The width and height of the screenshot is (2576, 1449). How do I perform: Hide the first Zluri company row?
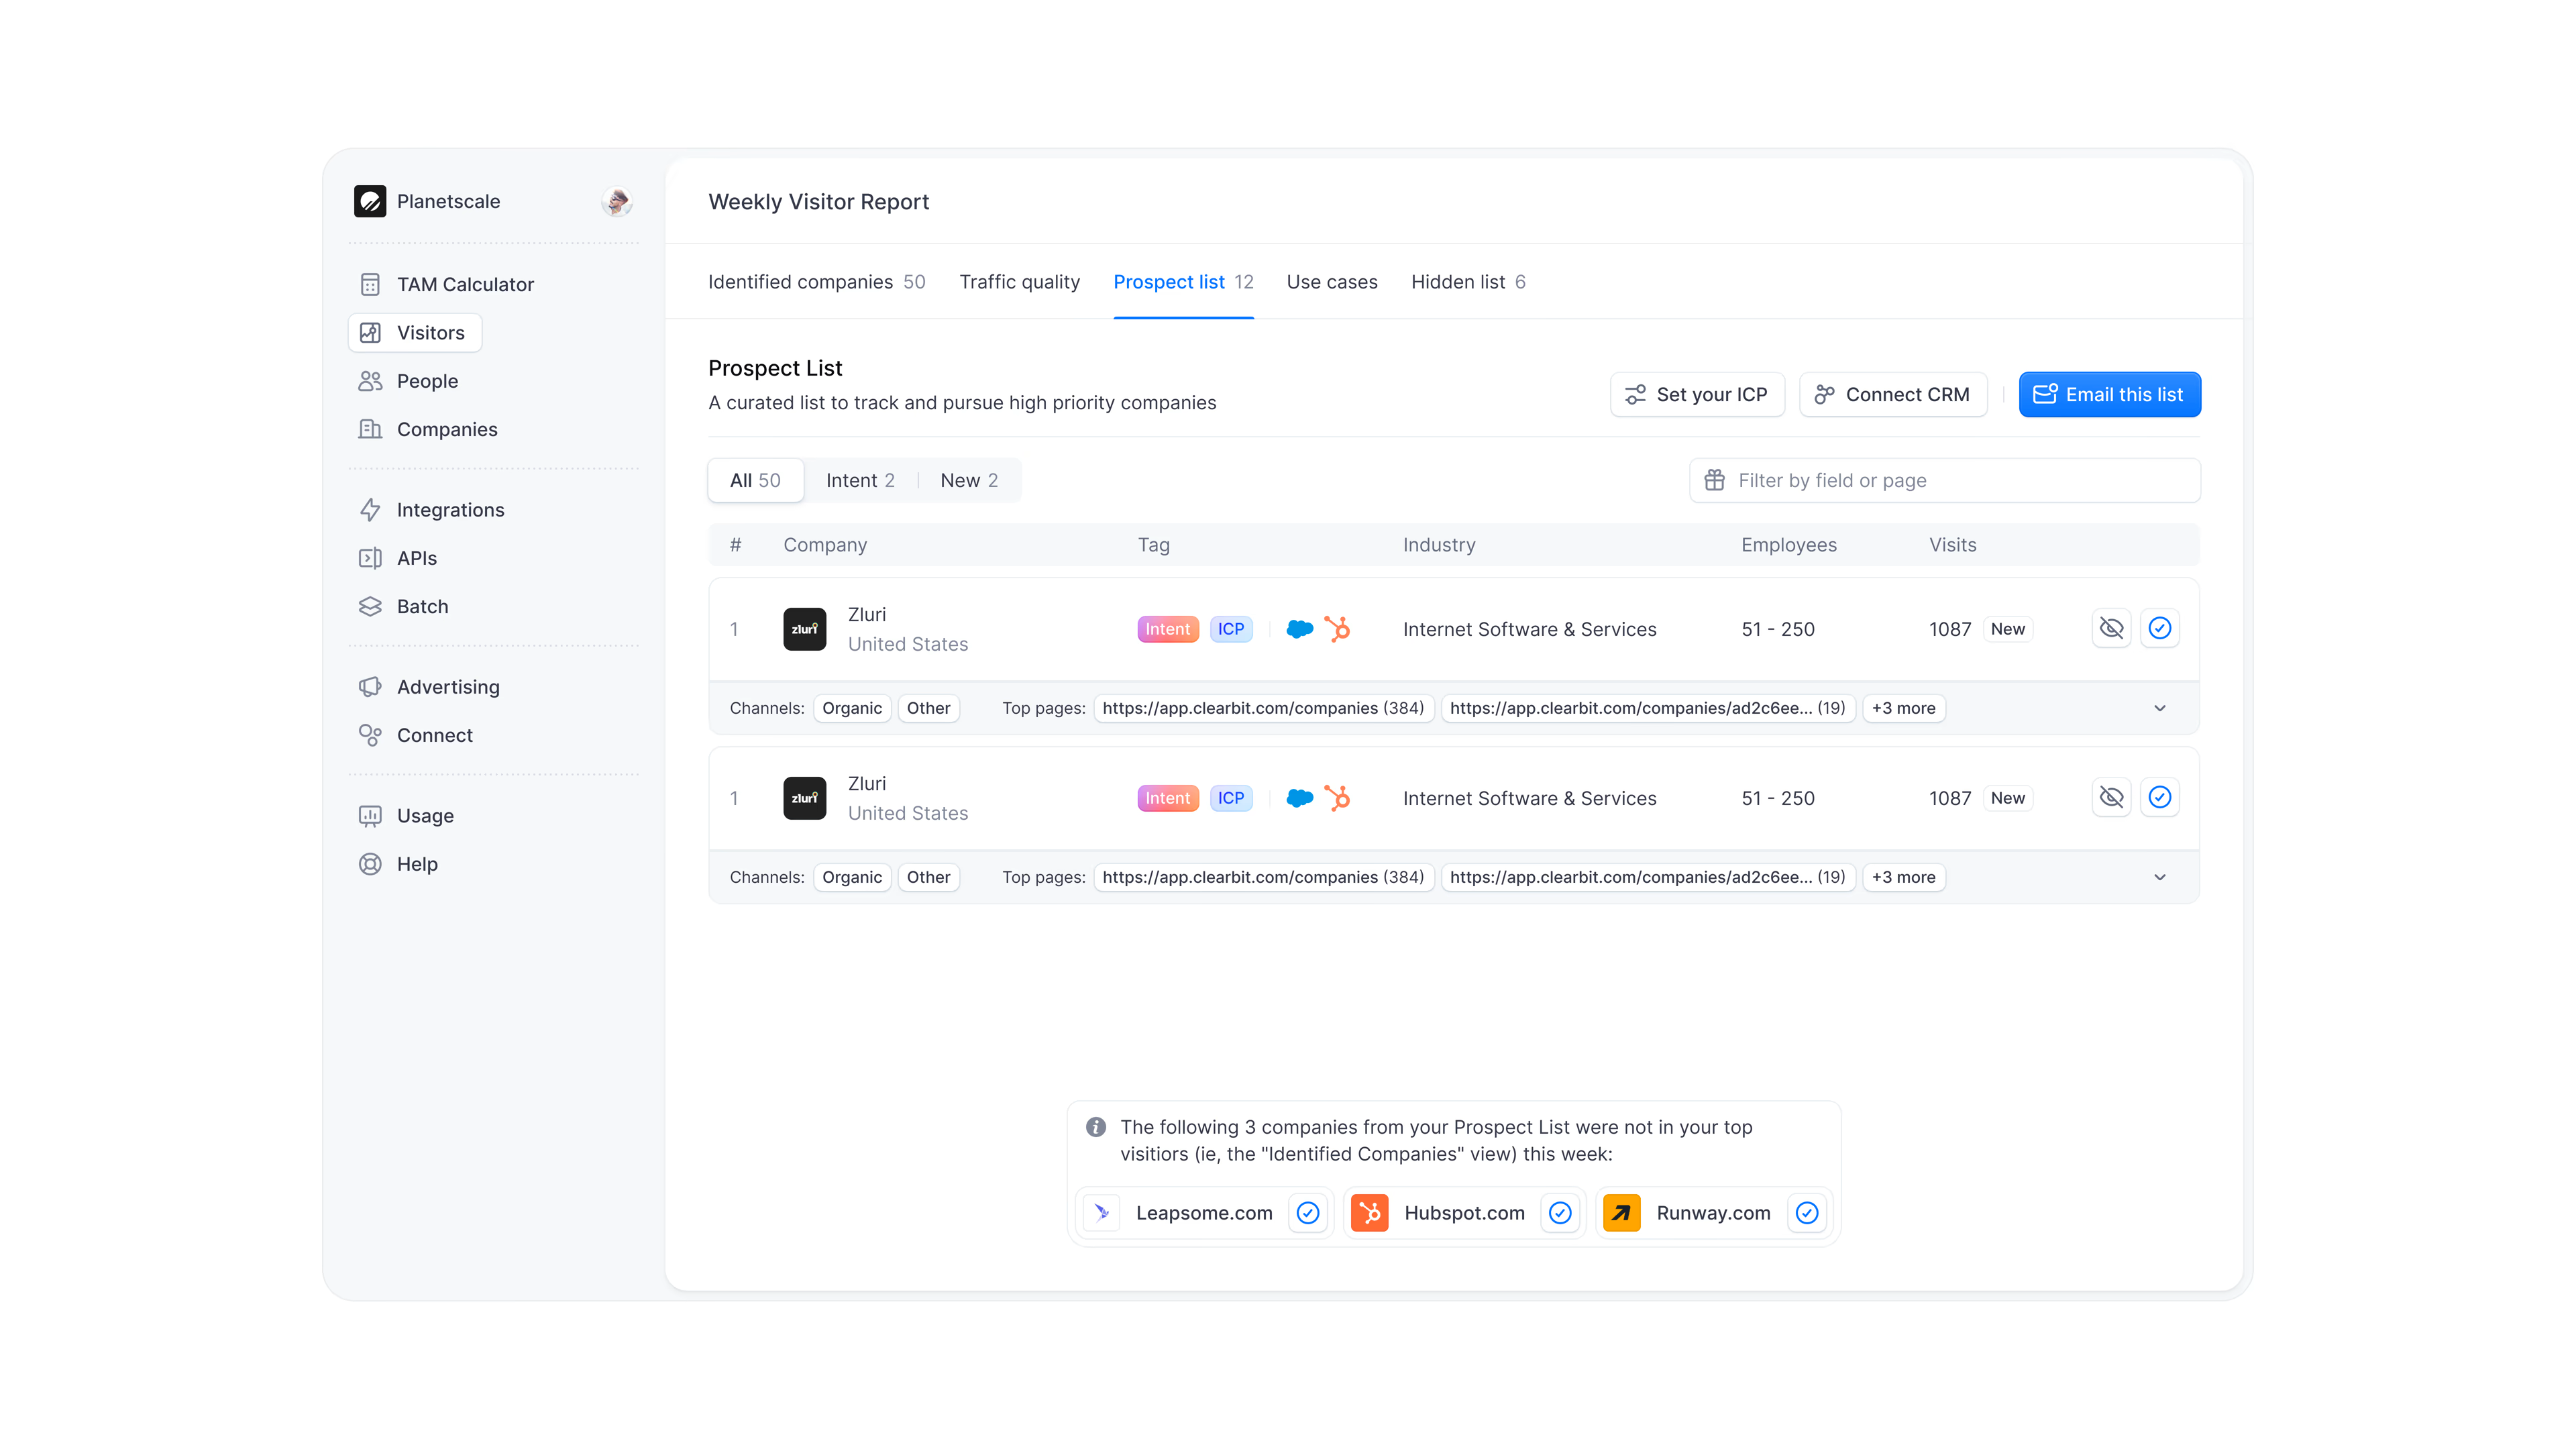pos(2111,628)
